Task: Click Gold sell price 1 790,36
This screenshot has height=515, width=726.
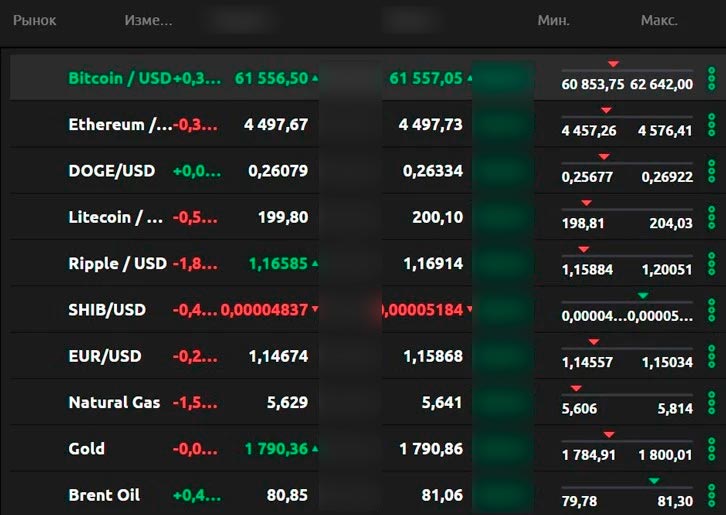Action: click(276, 449)
